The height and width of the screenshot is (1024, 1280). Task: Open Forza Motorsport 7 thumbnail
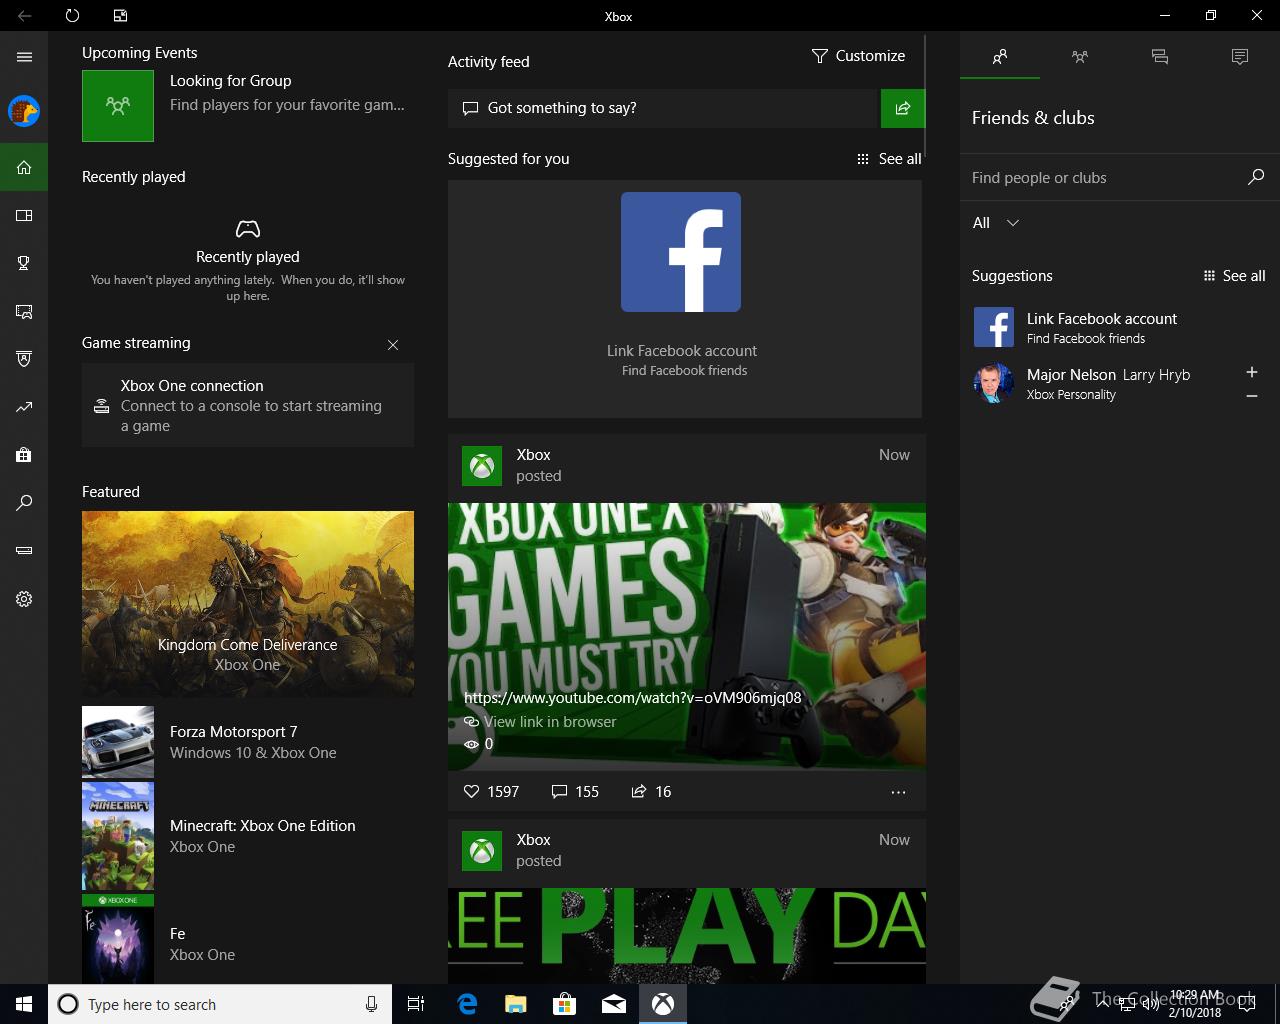click(118, 742)
